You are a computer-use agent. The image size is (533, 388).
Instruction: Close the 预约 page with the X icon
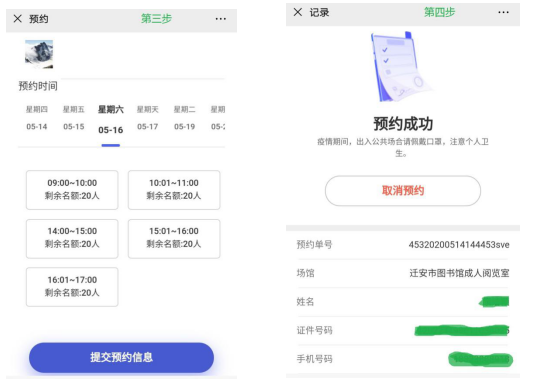point(18,19)
